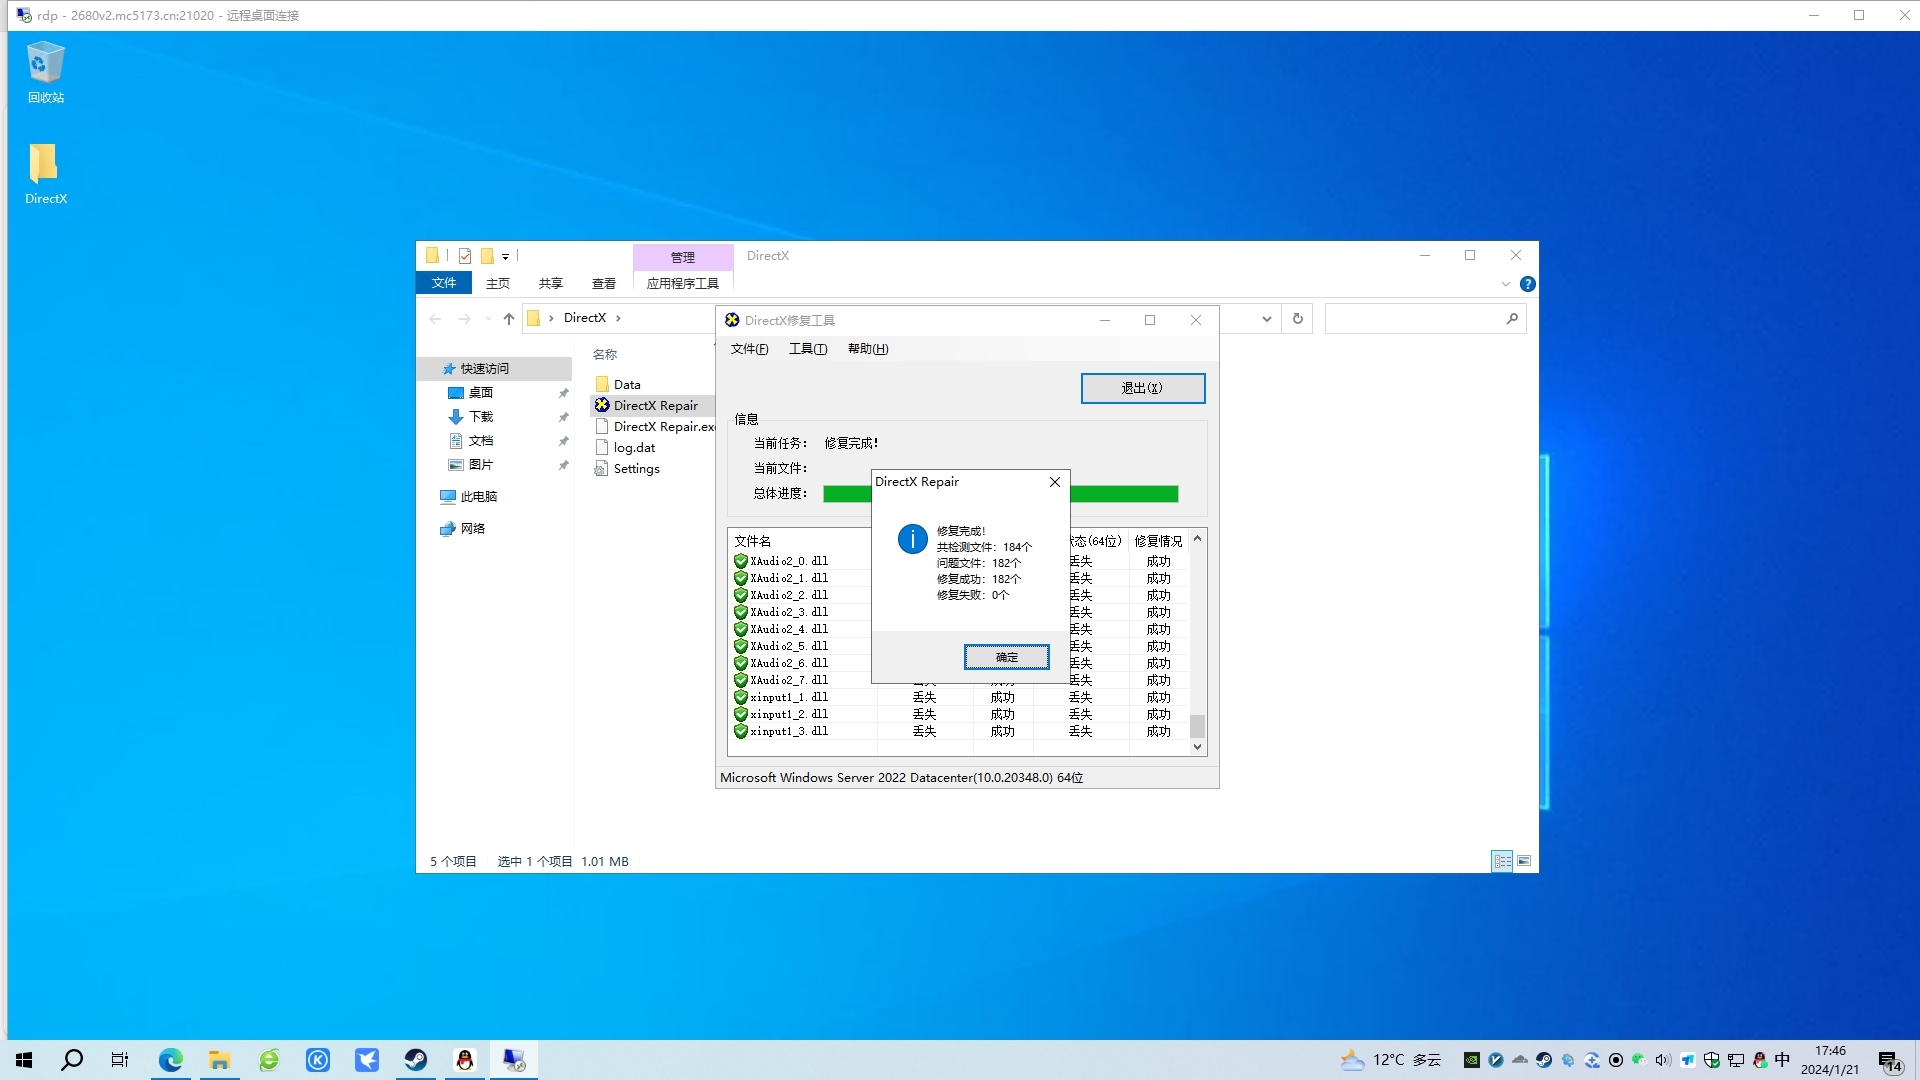
Task: Expand the address bar history dropdown
Action: 1267,319
